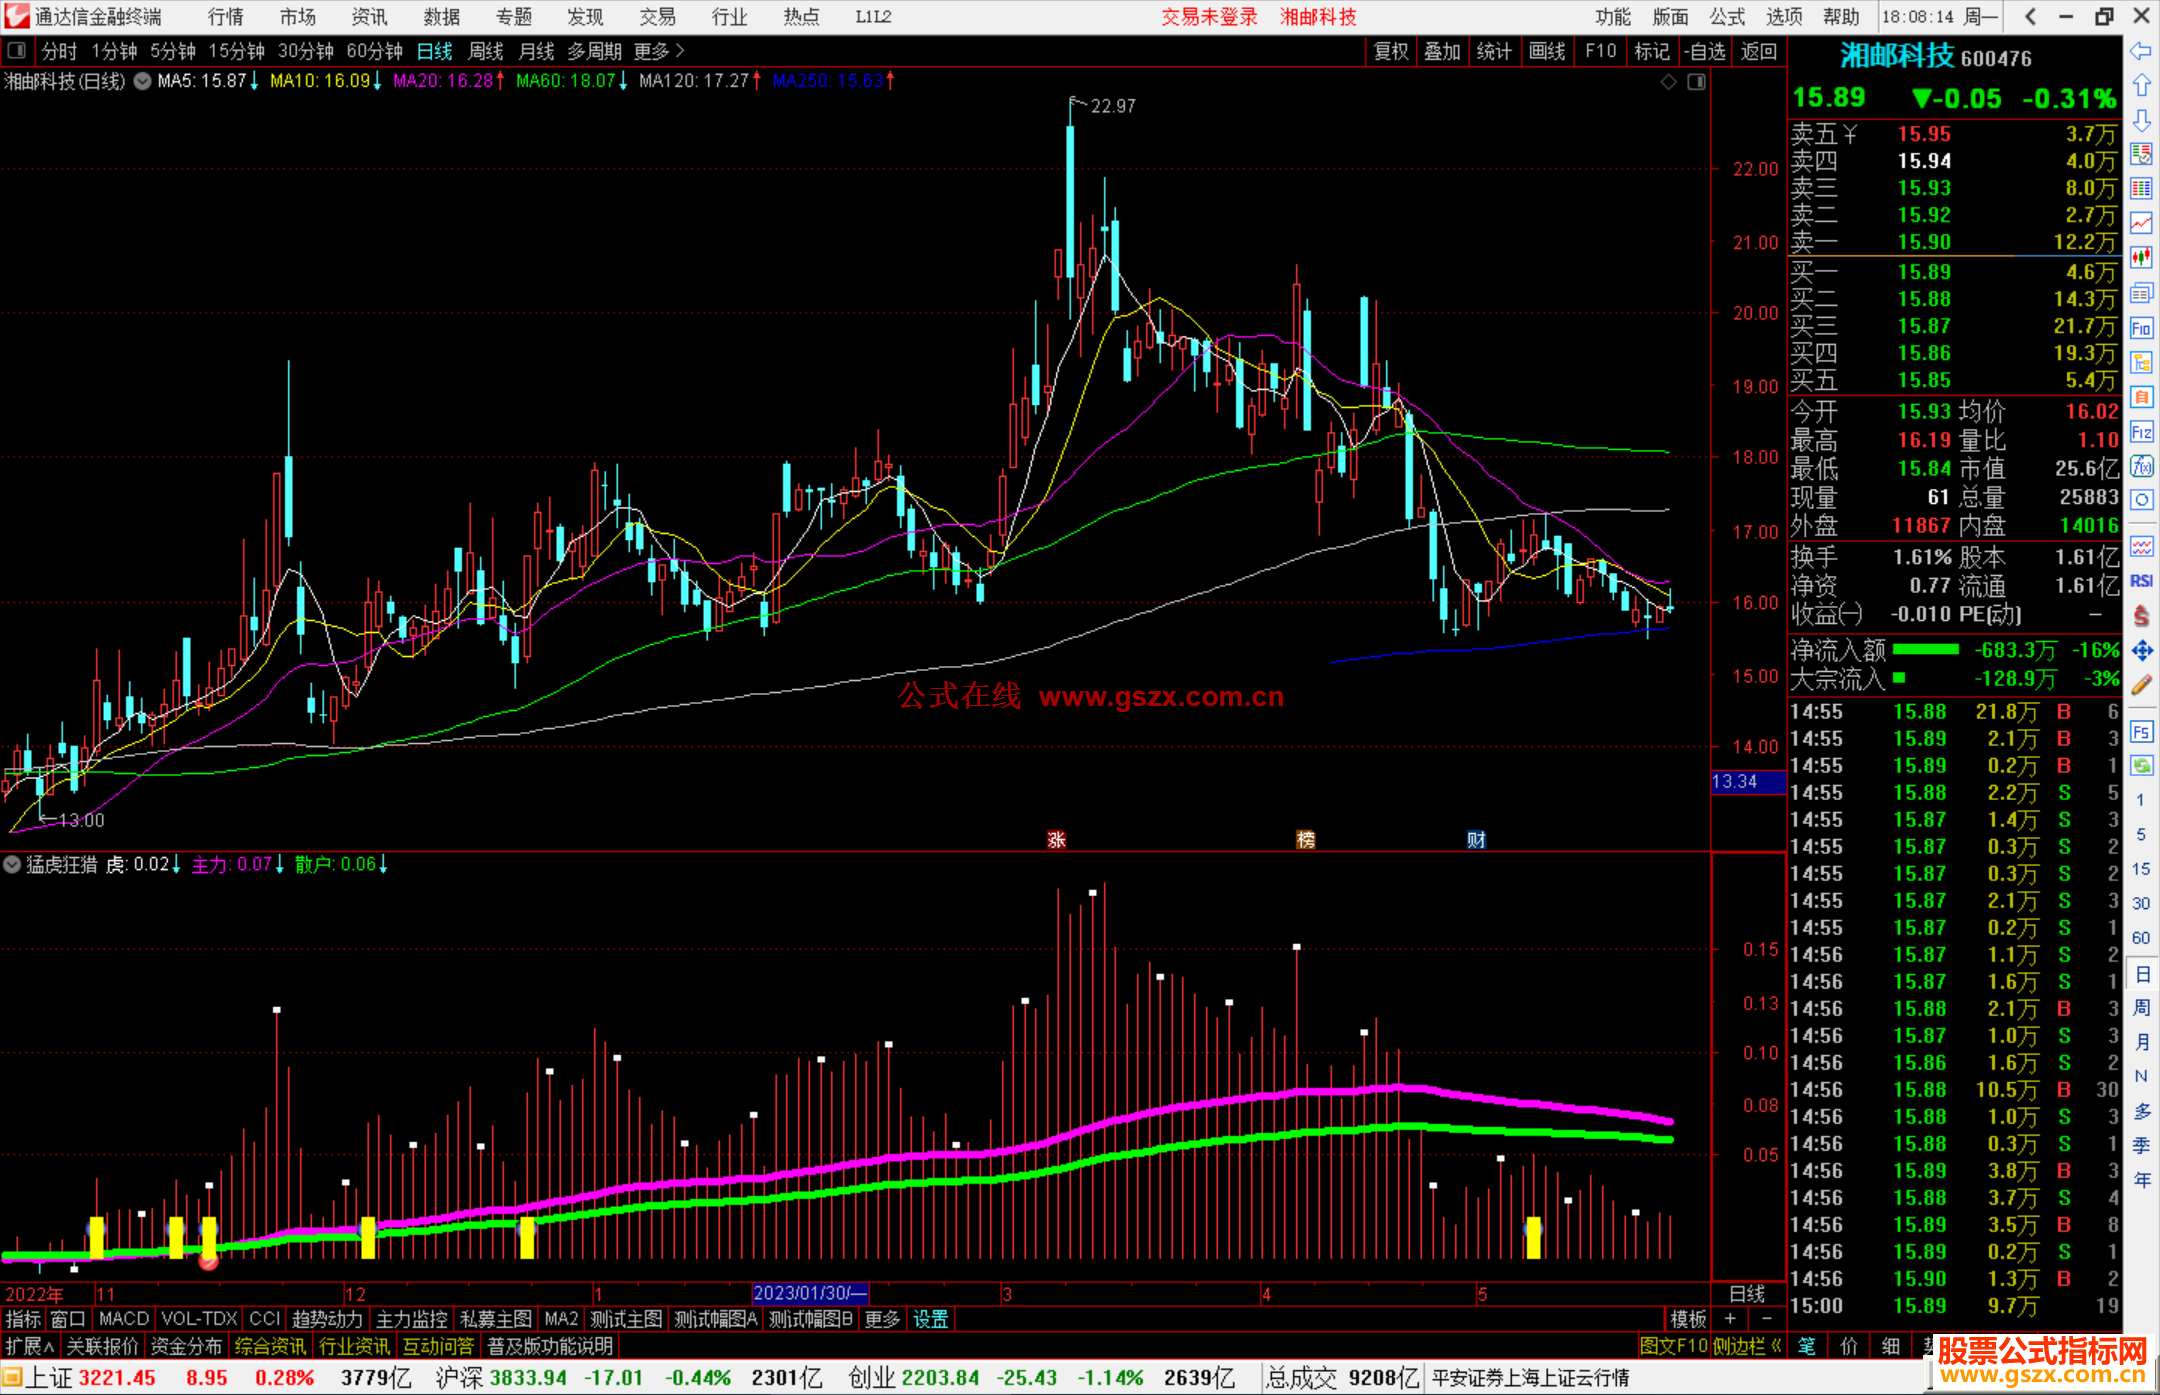
Task: Click the four-way move arrows icon
Action: pyautogui.click(x=2141, y=651)
